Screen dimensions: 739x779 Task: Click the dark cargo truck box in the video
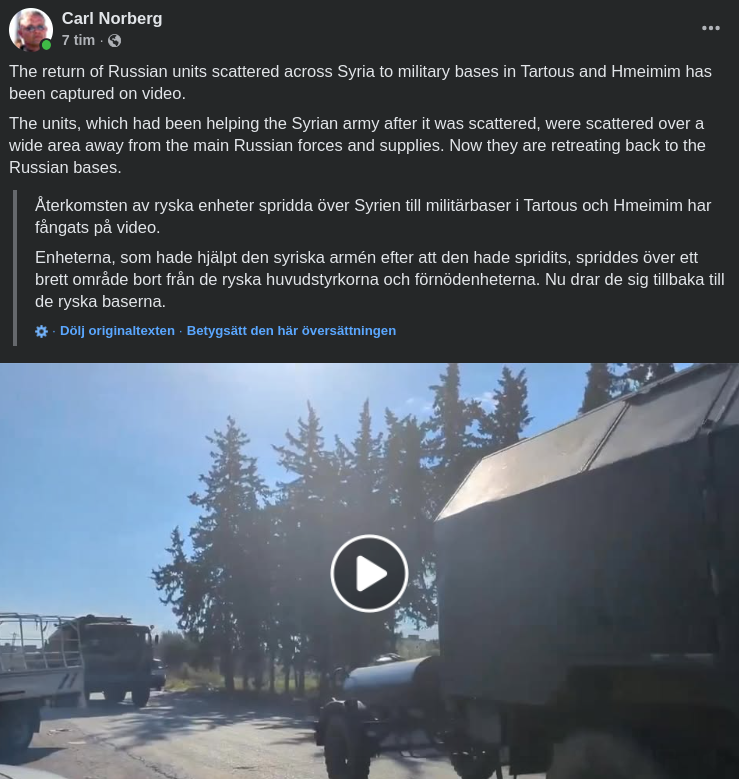point(586,571)
